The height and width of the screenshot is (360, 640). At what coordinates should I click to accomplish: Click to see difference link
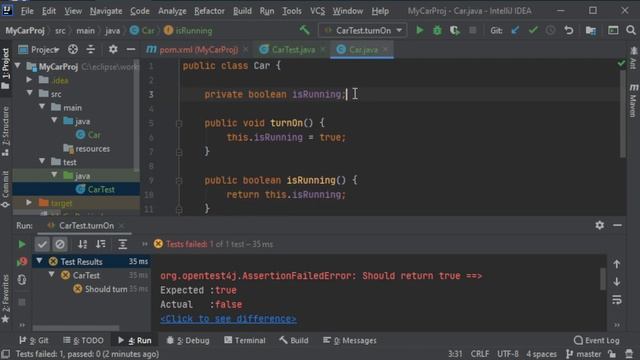coord(228,319)
